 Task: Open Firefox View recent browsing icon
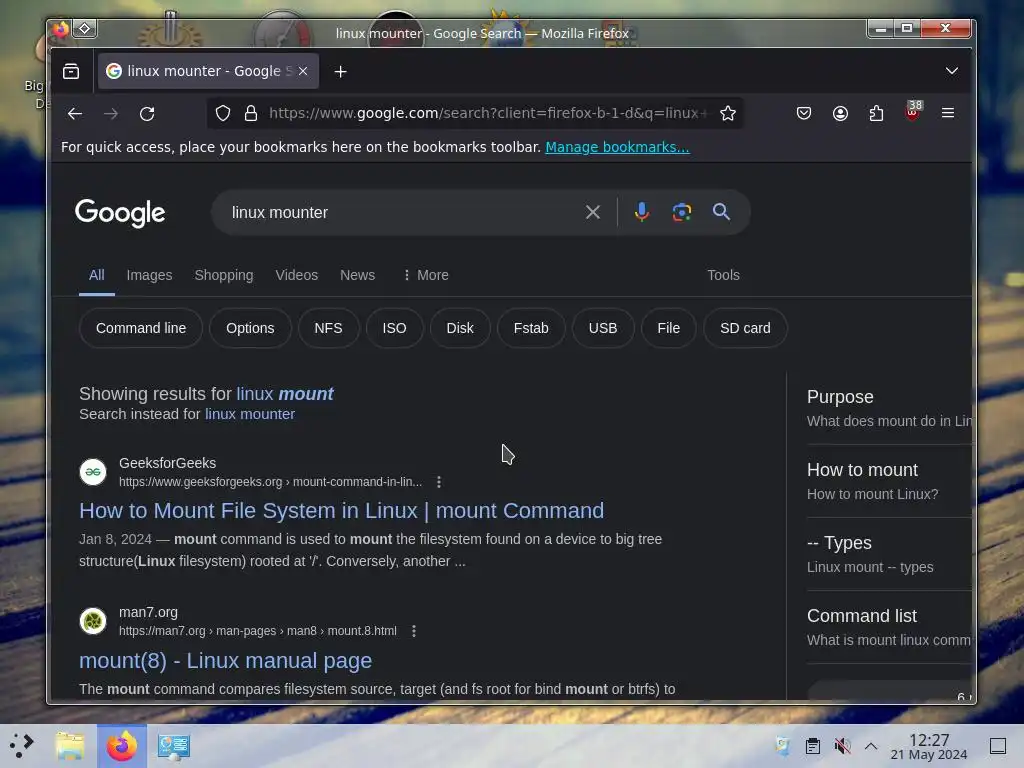(71, 71)
